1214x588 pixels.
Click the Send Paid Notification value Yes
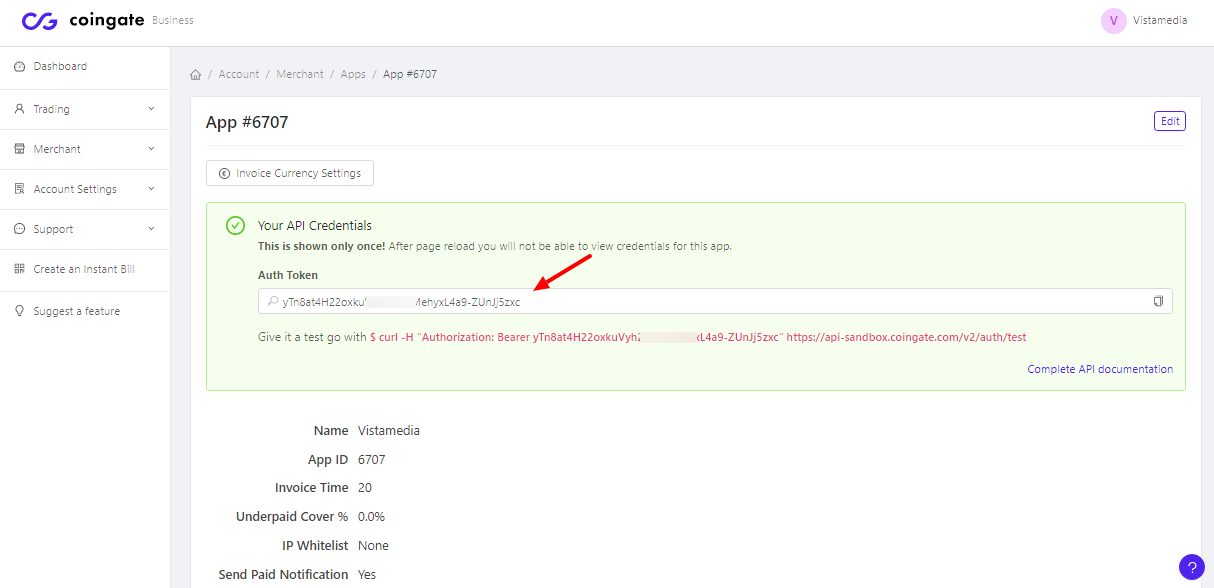[x=367, y=575]
